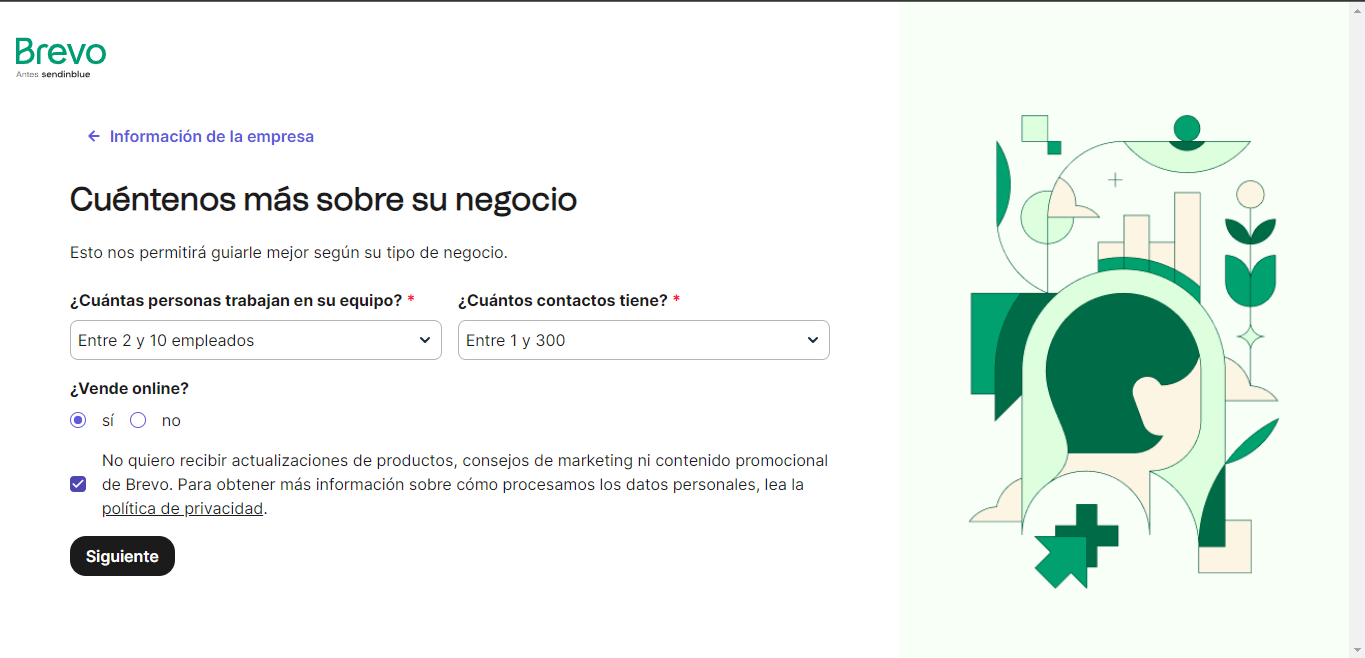Select the "sí" radio button
1365x658 pixels.
pos(78,420)
